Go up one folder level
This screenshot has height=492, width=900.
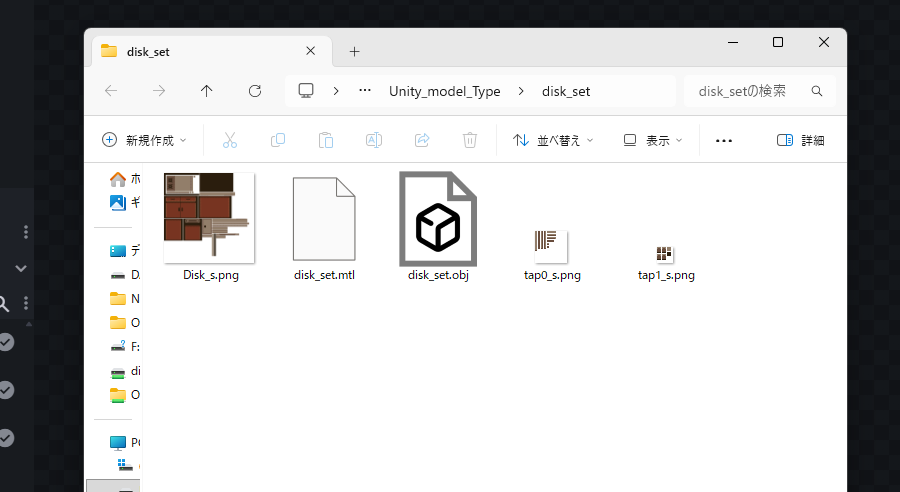(207, 91)
